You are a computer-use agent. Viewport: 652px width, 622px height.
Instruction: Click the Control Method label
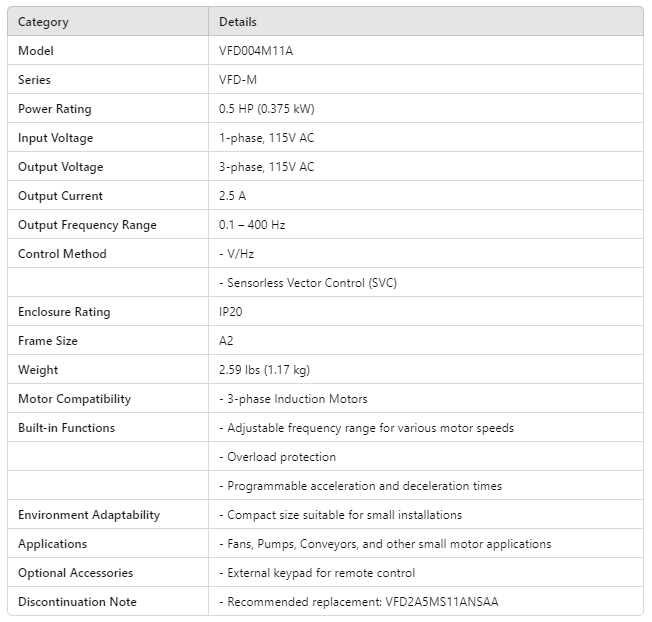62,254
